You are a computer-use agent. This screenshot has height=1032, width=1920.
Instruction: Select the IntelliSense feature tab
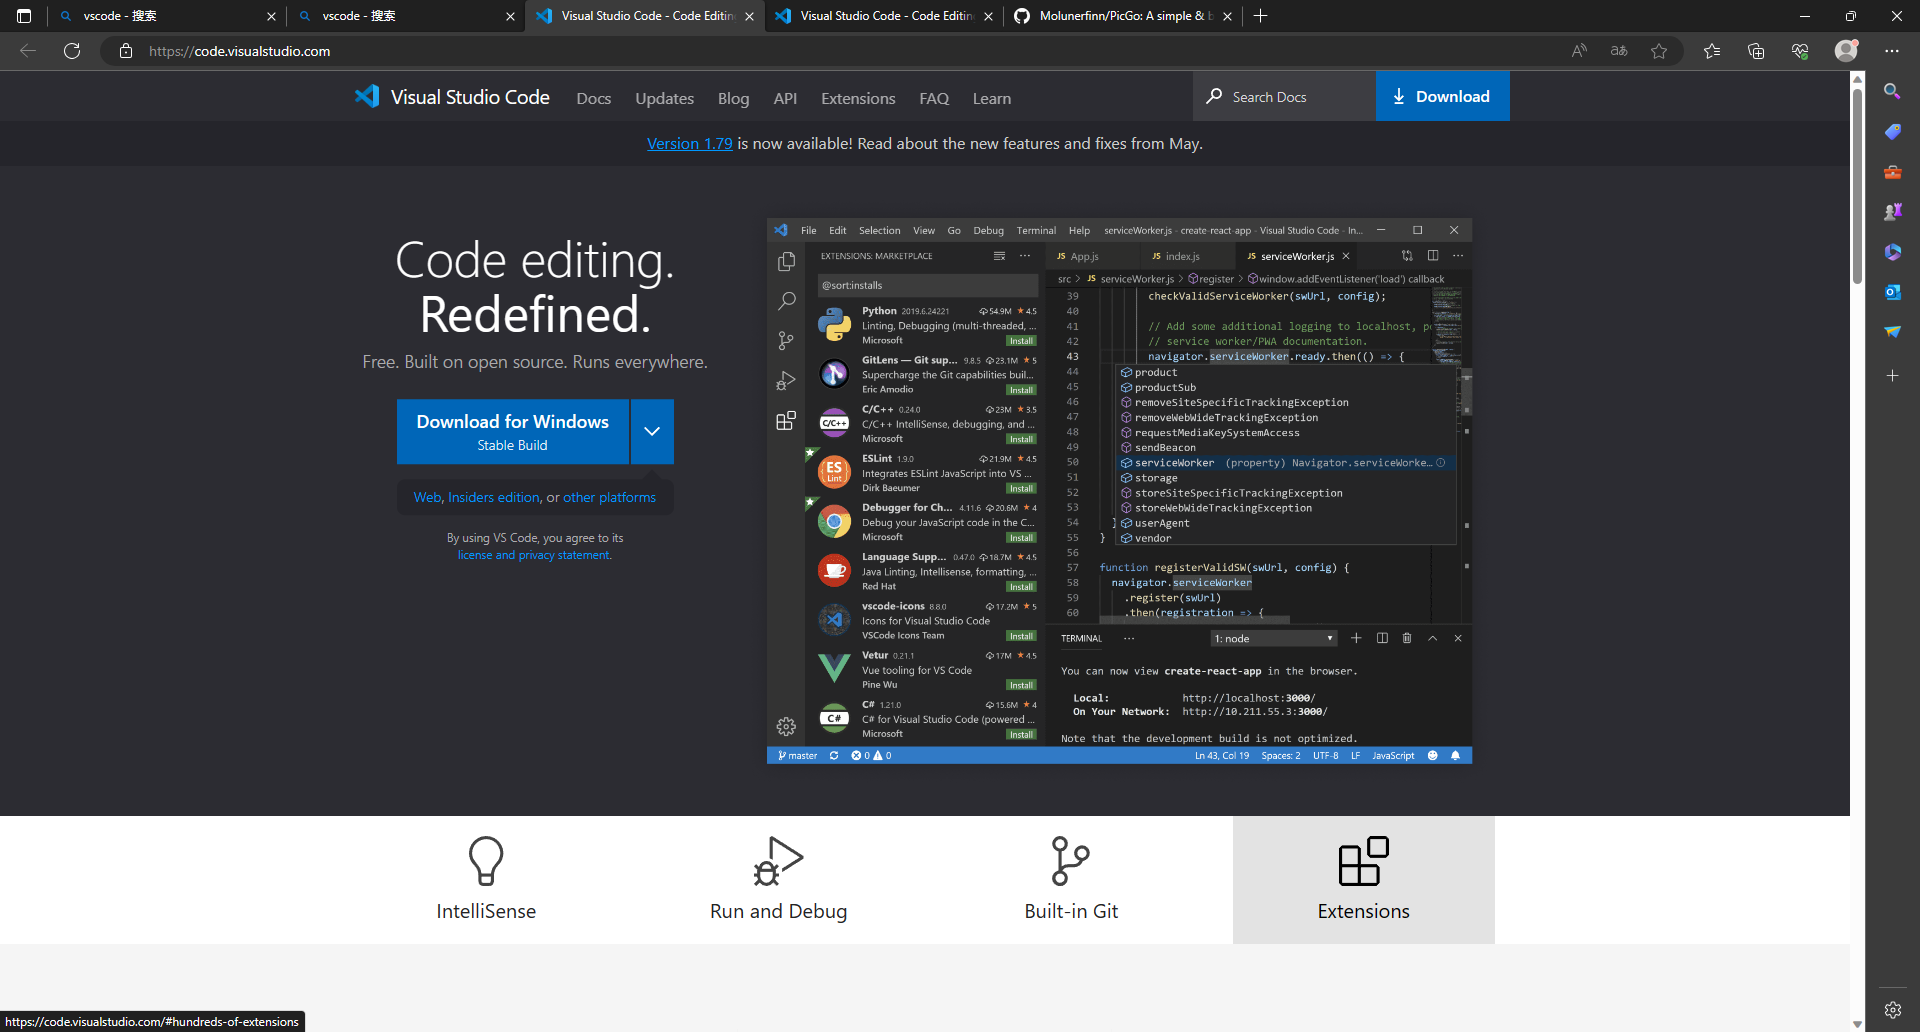(486, 880)
